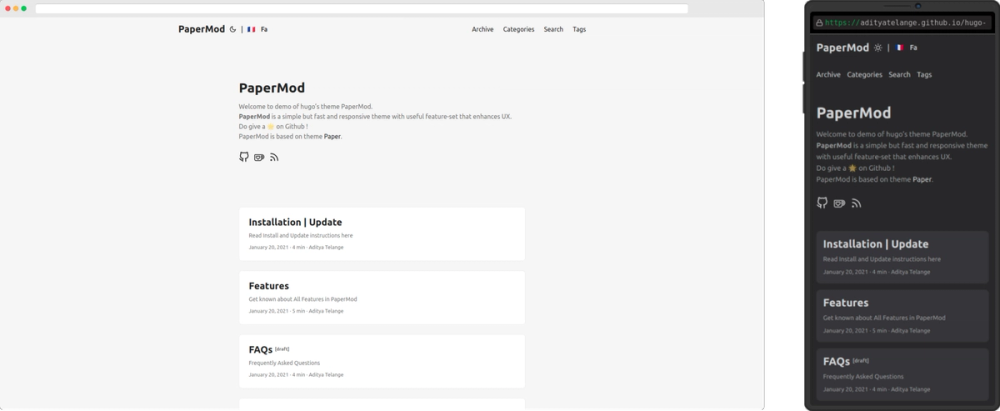Open Categories menu in mobile view
Screen dimensions: 1000x411
(864, 75)
